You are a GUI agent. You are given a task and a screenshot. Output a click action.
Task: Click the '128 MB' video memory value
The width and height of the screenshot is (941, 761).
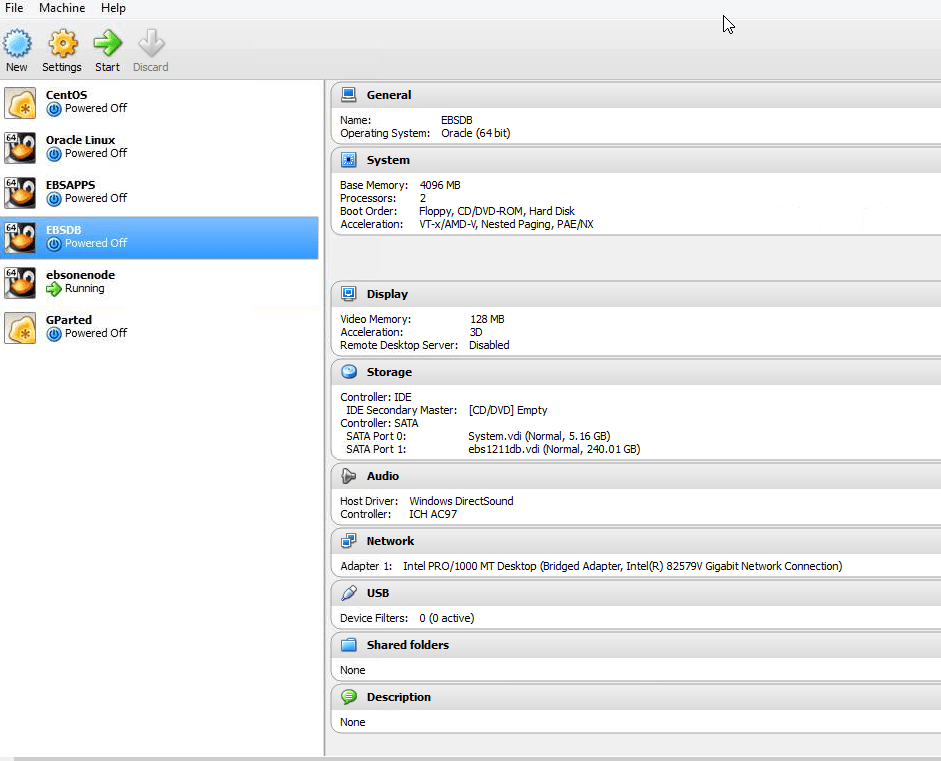tap(487, 319)
